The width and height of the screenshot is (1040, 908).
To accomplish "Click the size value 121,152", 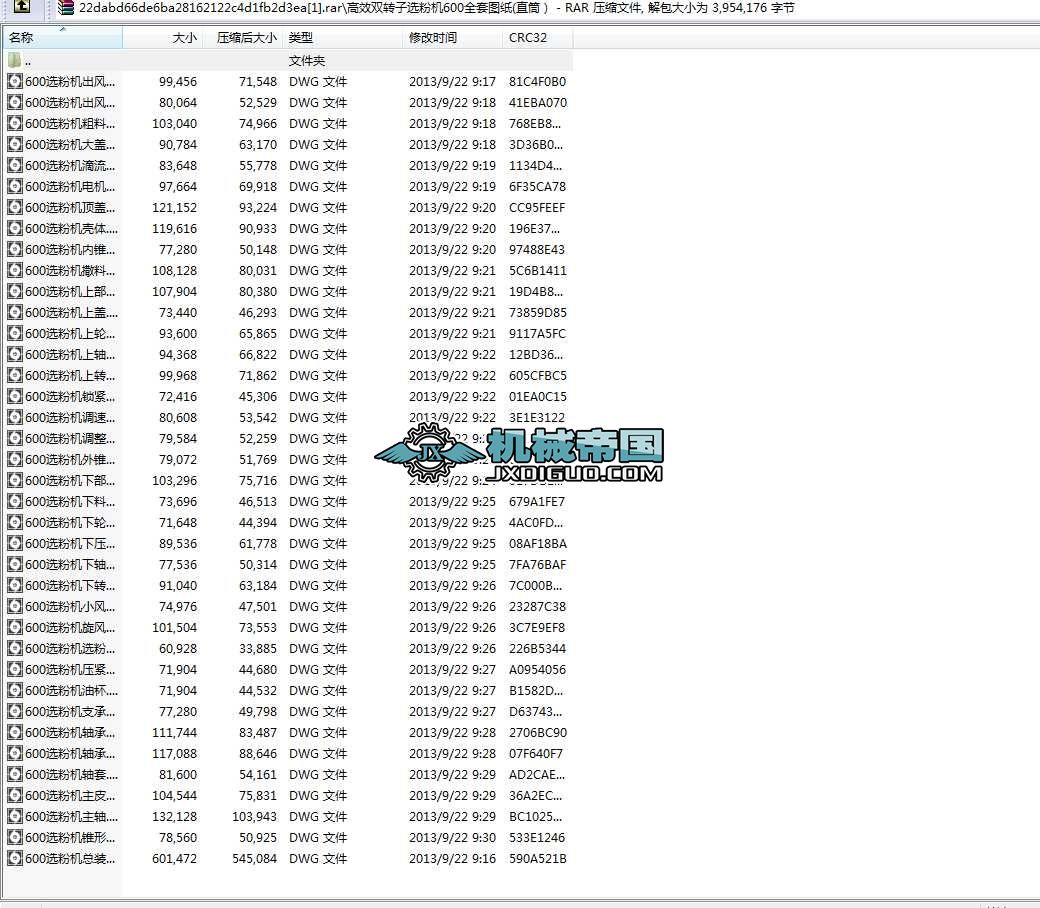I will (x=174, y=208).
